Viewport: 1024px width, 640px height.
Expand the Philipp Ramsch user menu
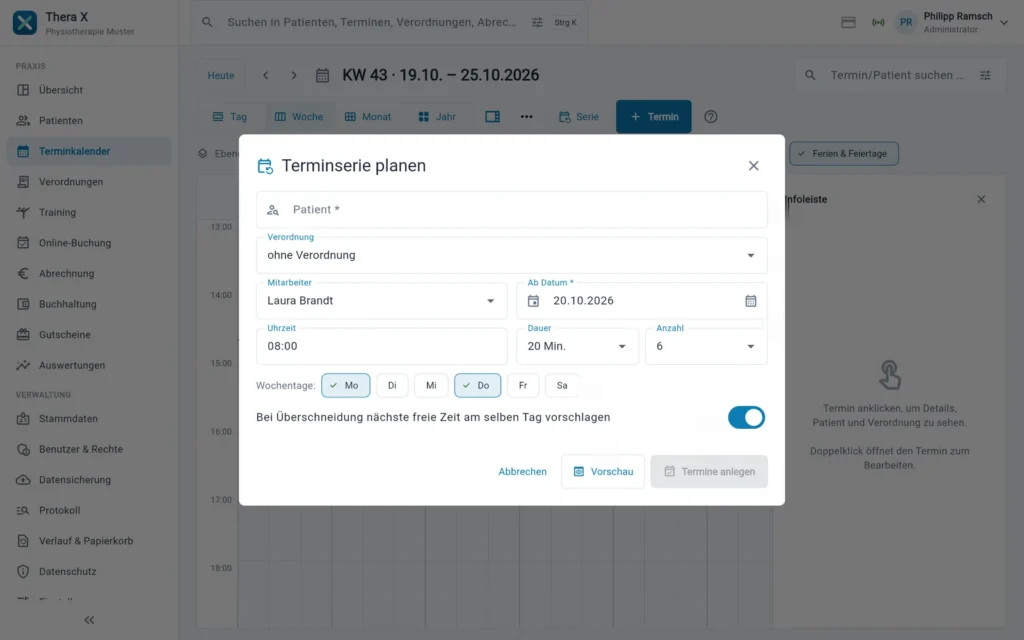pos(1004,22)
